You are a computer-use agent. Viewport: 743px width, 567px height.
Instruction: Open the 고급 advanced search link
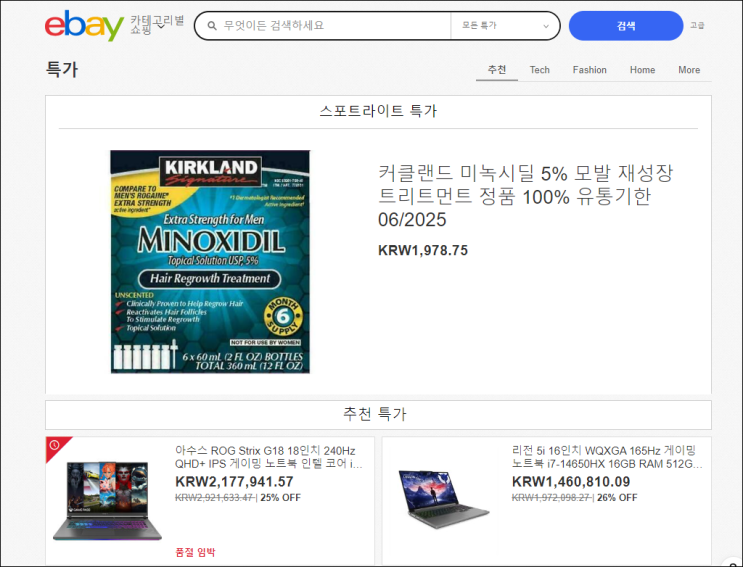[x=697, y=26]
